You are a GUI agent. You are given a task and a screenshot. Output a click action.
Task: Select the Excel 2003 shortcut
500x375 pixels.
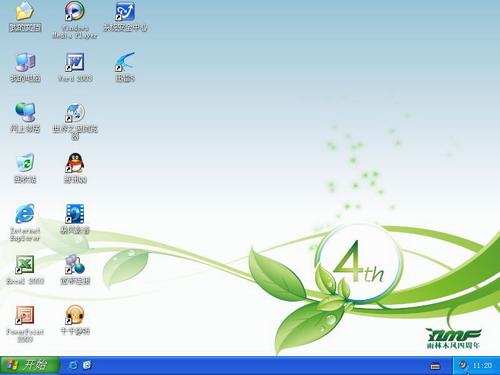(x=25, y=270)
